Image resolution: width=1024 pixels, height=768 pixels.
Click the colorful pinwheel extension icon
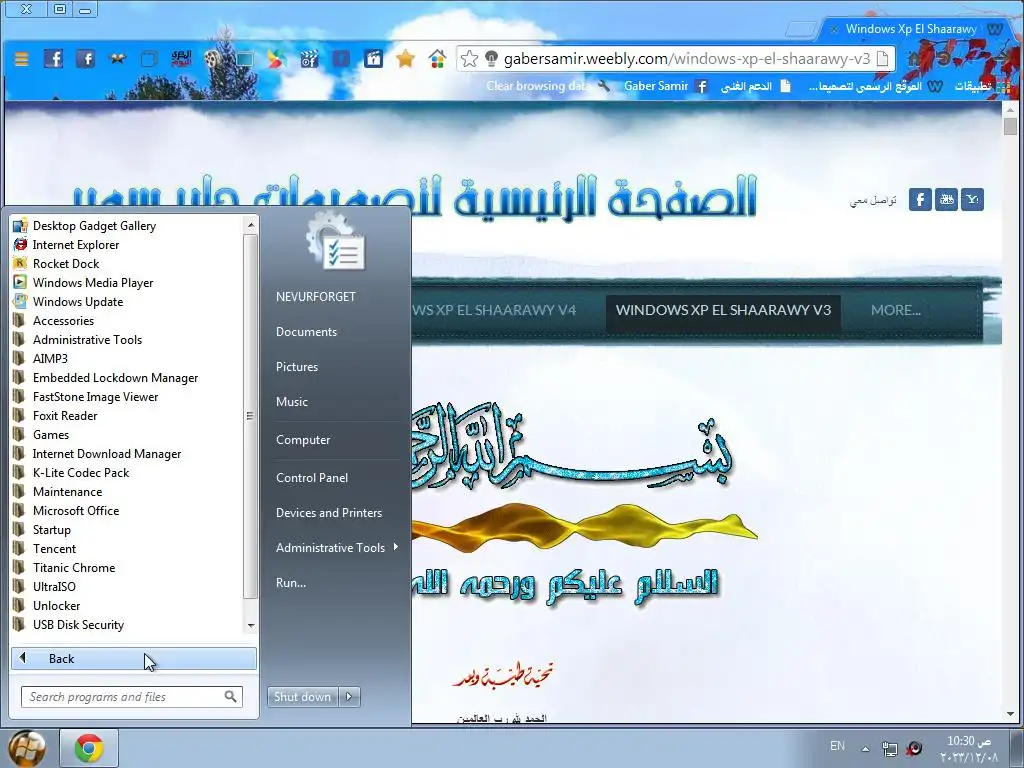coord(276,59)
